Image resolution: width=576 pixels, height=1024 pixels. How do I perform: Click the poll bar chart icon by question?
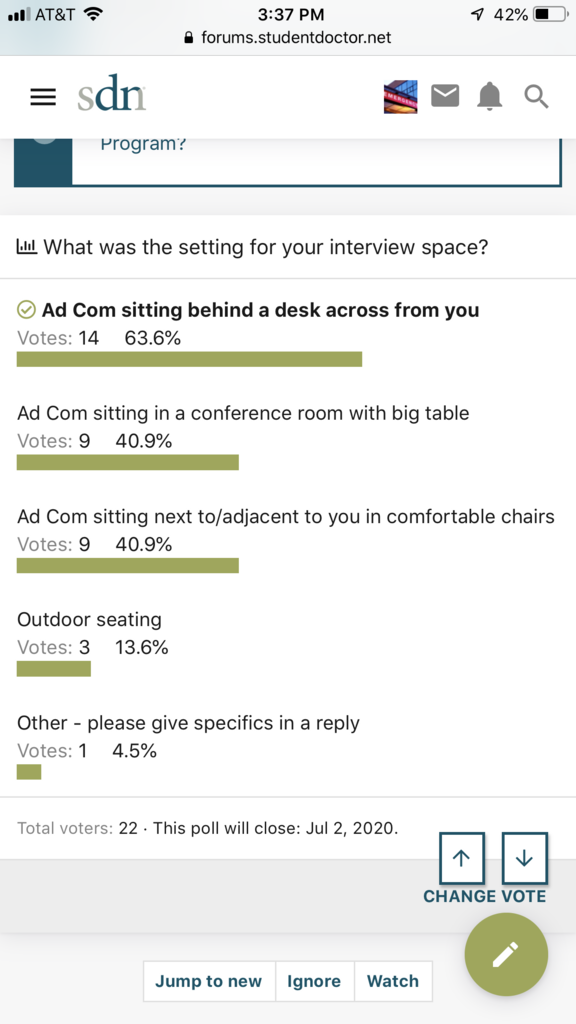click(x=27, y=247)
